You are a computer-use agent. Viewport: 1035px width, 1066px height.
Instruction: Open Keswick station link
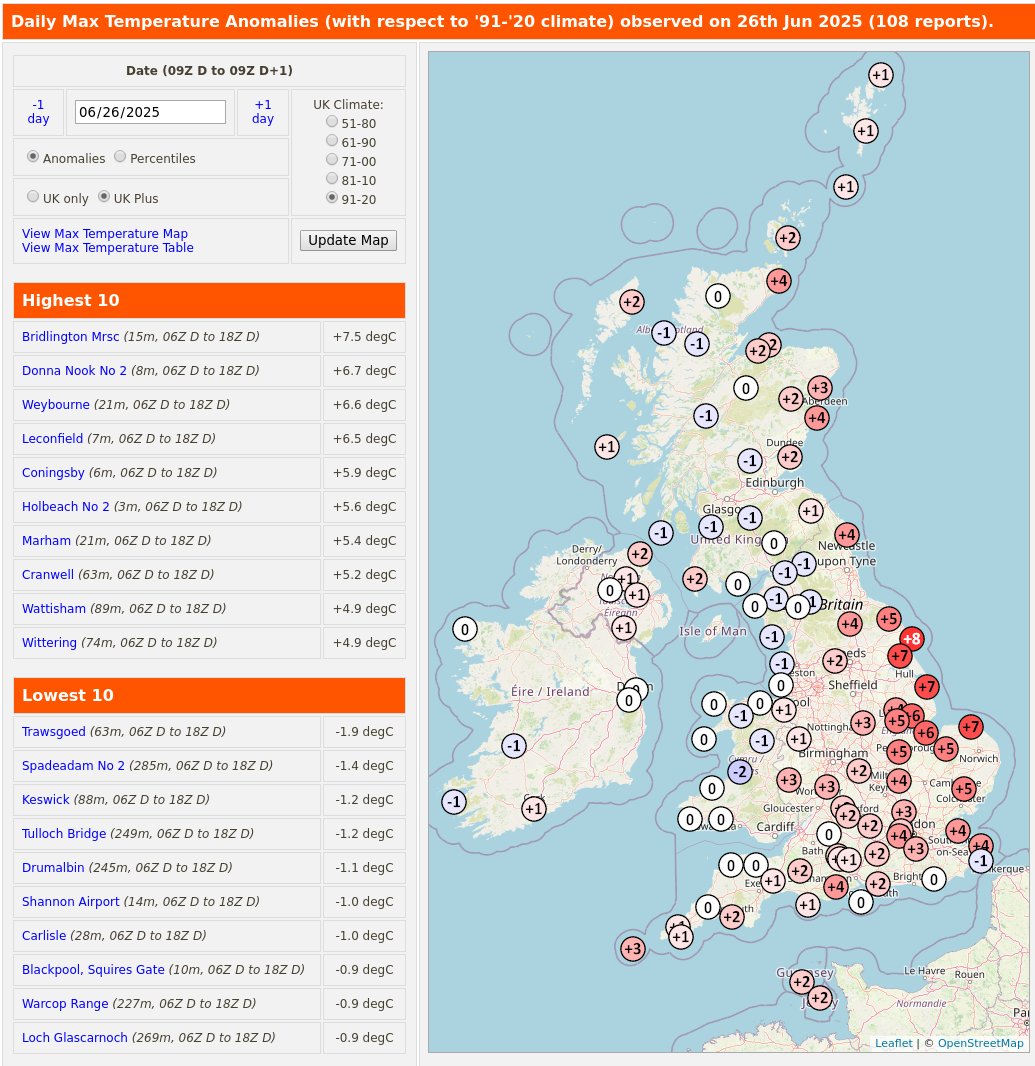pyautogui.click(x=46, y=800)
